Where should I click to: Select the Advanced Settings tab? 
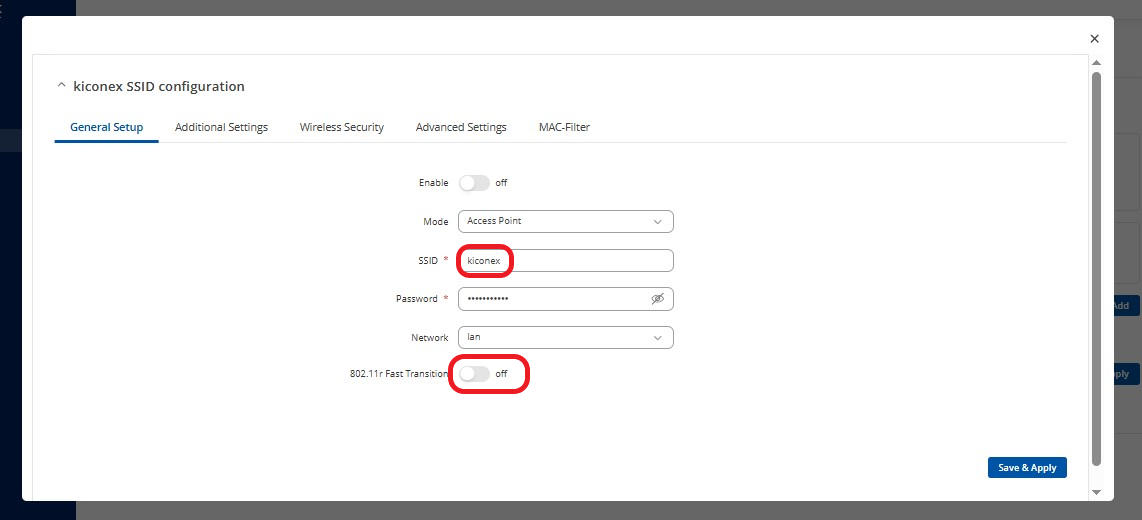point(461,128)
